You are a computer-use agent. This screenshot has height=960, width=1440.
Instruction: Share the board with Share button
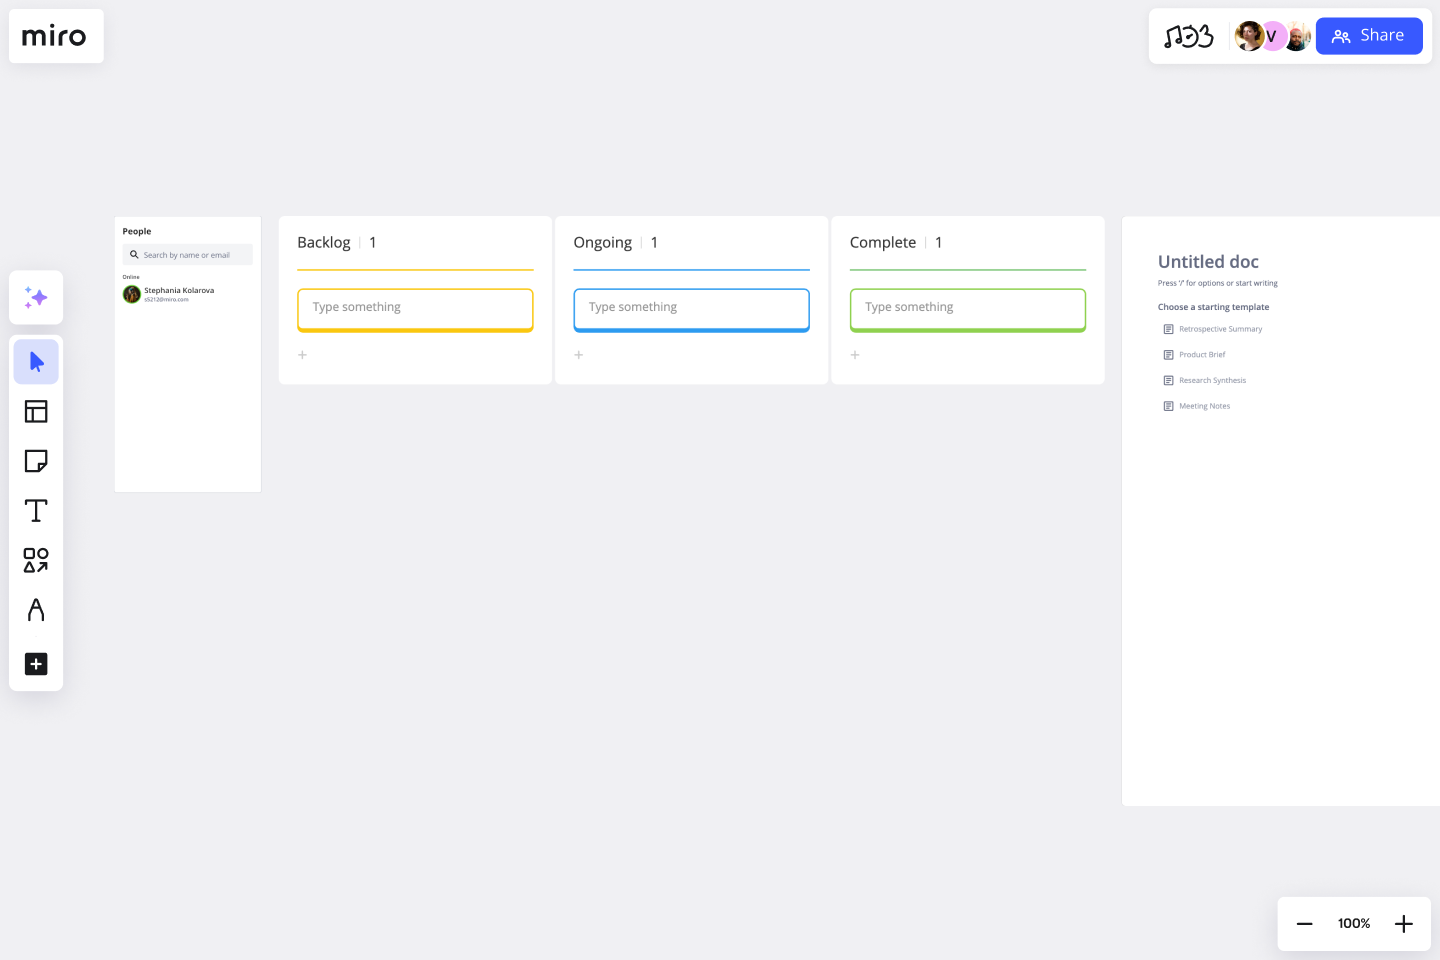[1369, 36]
